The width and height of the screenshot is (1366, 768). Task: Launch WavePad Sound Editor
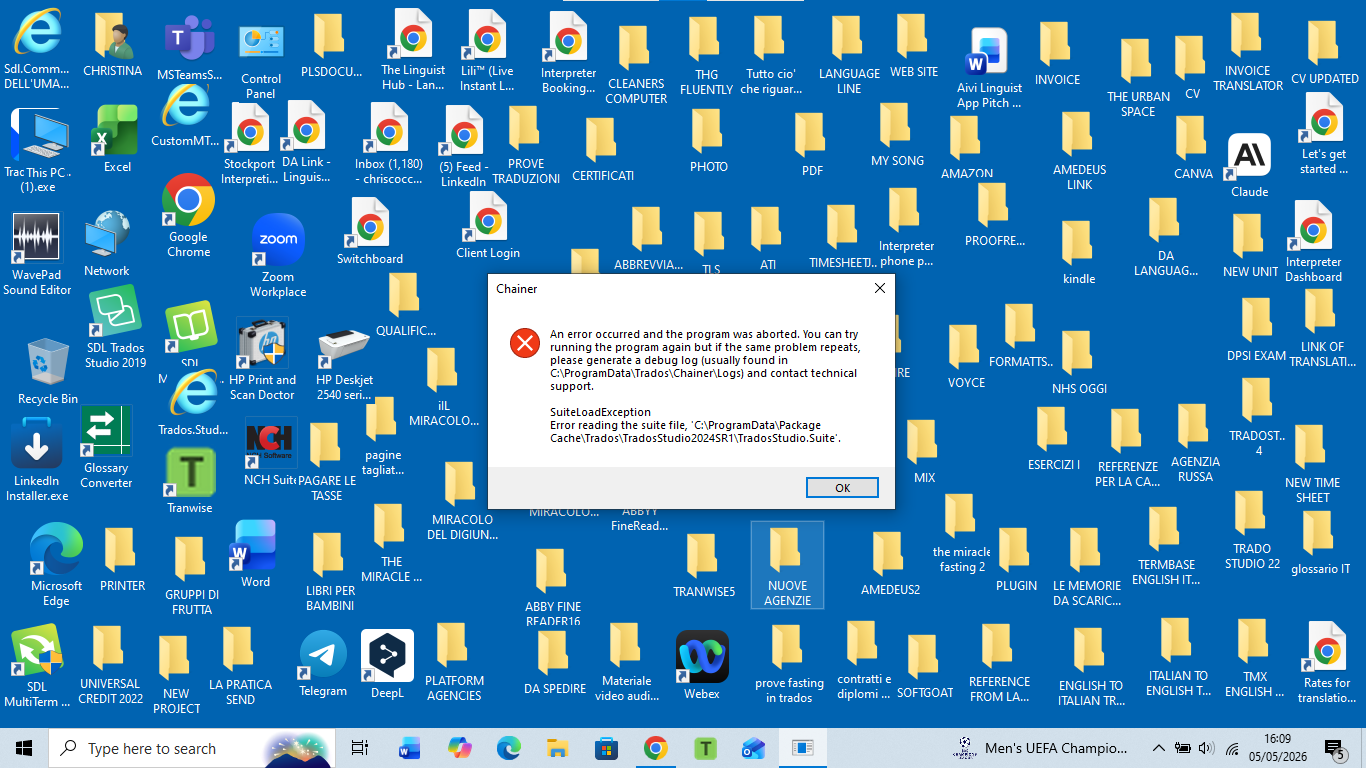(x=37, y=255)
